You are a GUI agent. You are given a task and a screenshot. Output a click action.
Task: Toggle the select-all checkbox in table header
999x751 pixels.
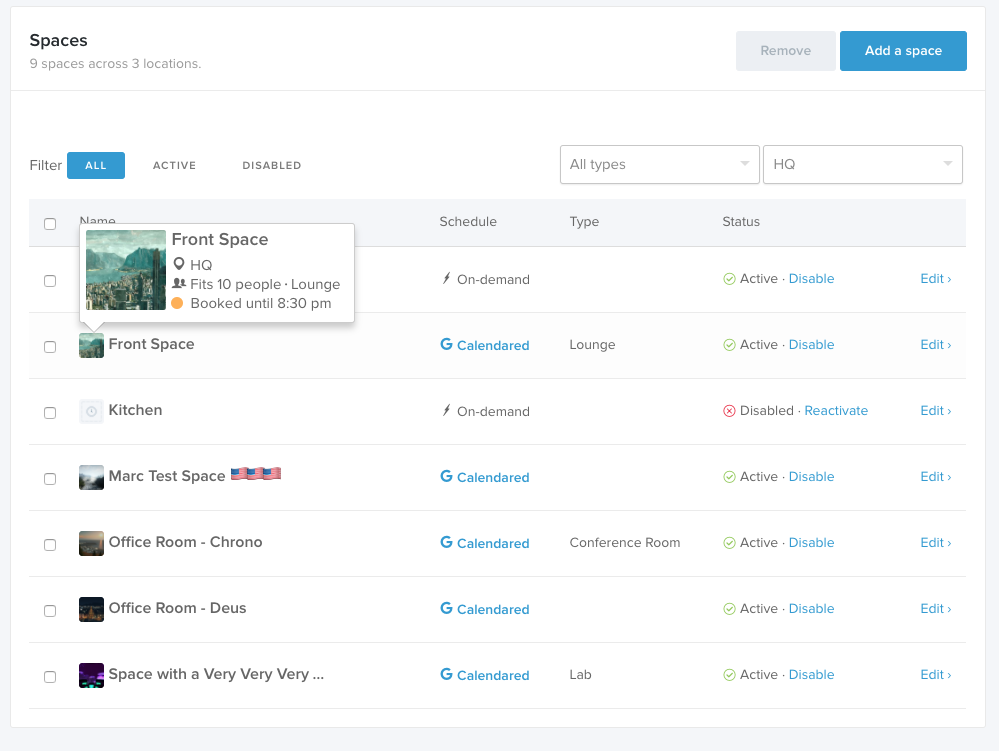(x=50, y=224)
